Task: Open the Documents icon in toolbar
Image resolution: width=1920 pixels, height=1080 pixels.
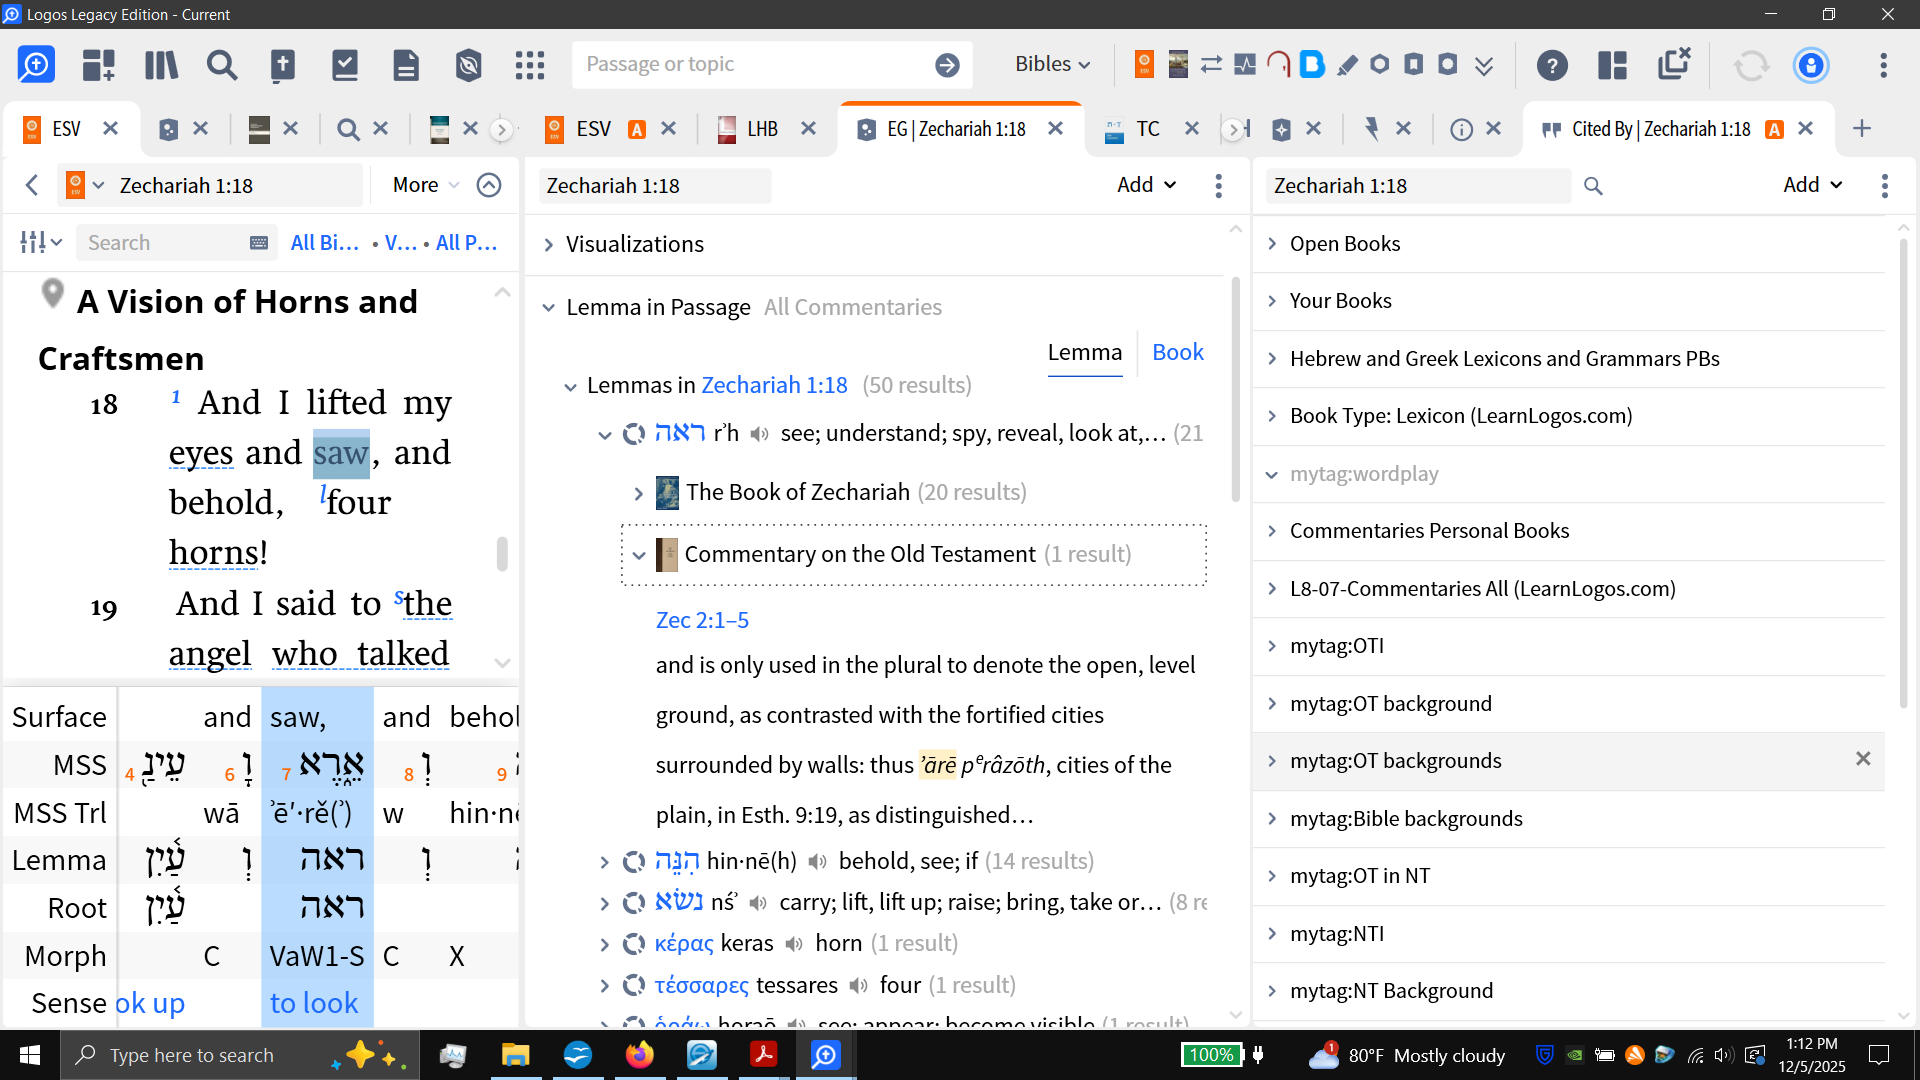Action: [406, 66]
